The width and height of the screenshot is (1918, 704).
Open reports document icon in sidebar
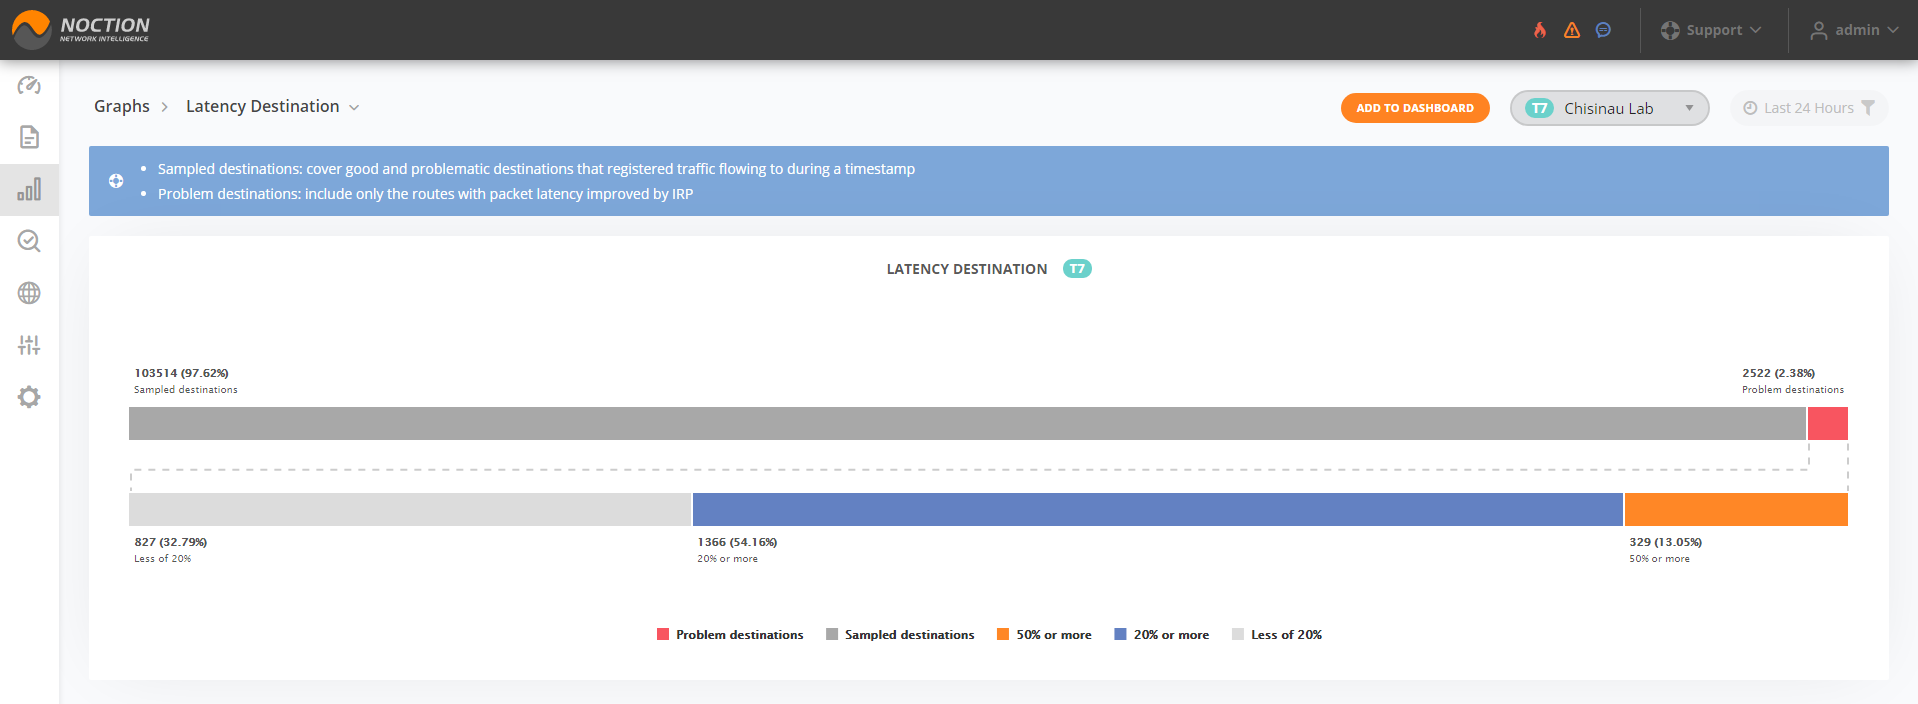tap(29, 137)
